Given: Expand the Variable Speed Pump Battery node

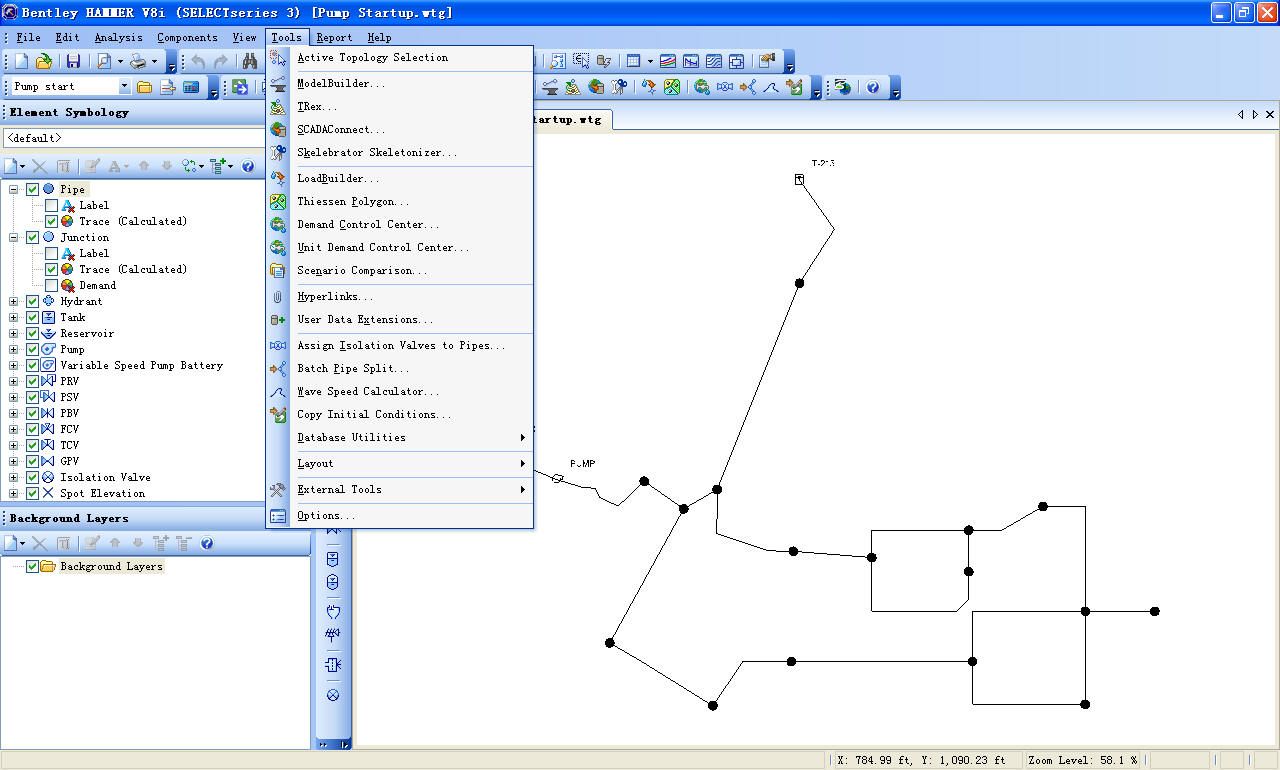Looking at the screenshot, I should click(14, 365).
